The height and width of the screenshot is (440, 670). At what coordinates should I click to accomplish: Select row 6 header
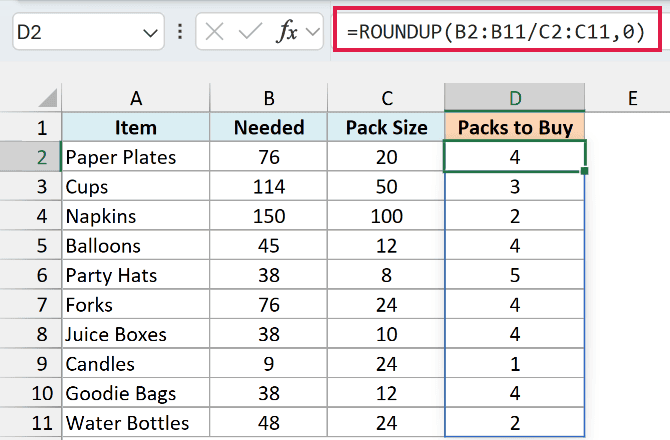click(31, 275)
